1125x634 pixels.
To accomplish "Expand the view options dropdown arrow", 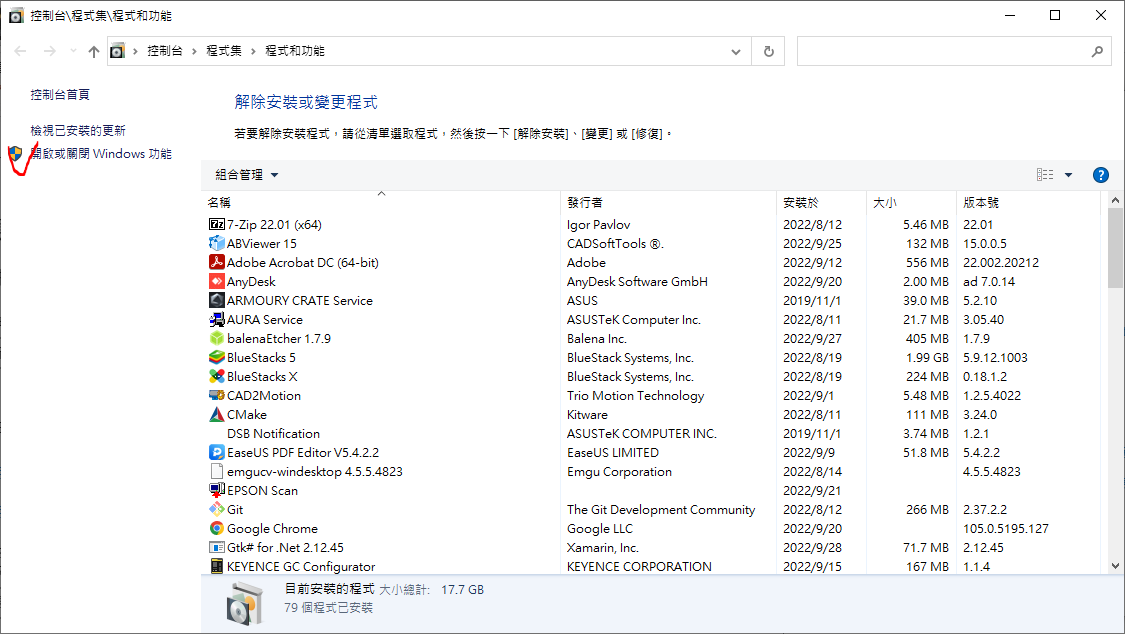I will click(1068, 175).
